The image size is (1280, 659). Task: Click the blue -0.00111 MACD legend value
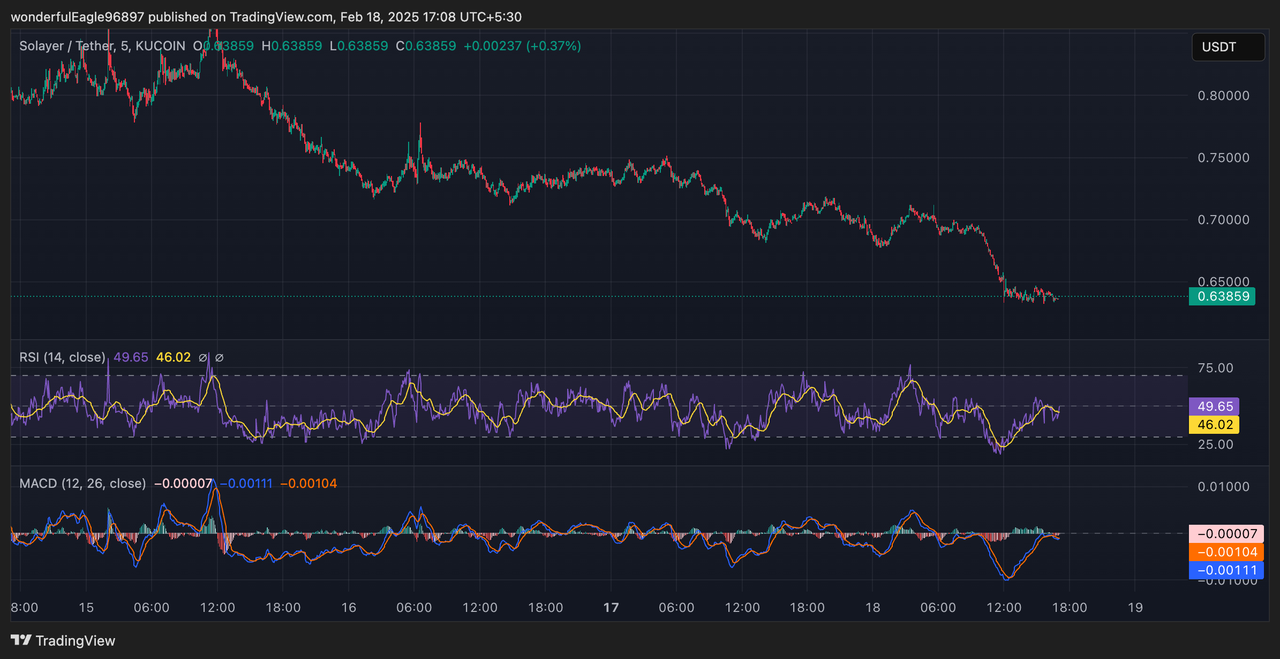pyautogui.click(x=245, y=483)
